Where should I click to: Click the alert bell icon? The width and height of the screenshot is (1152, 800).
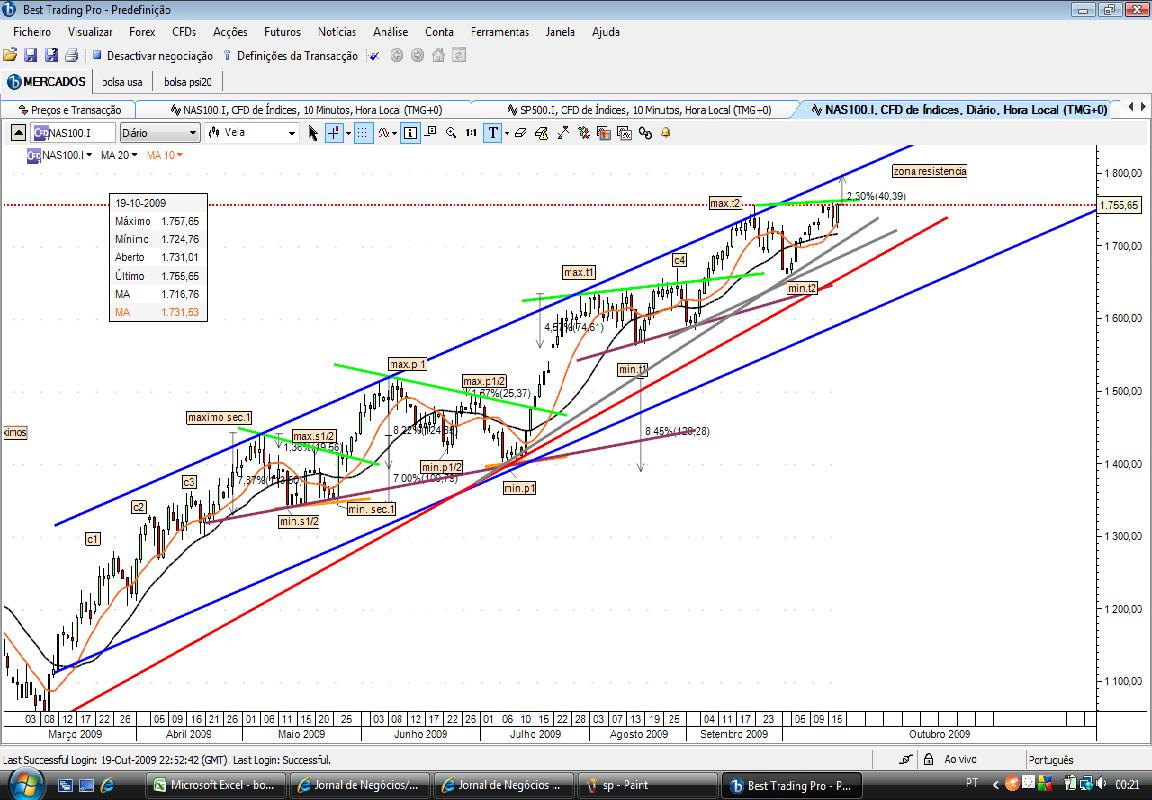(666, 133)
